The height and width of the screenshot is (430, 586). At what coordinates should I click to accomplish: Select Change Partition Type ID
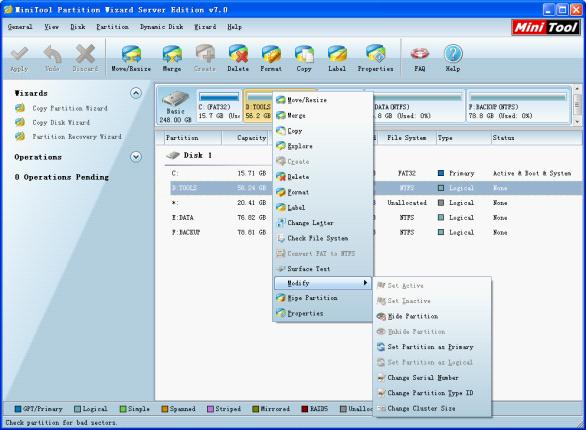click(x=432, y=393)
